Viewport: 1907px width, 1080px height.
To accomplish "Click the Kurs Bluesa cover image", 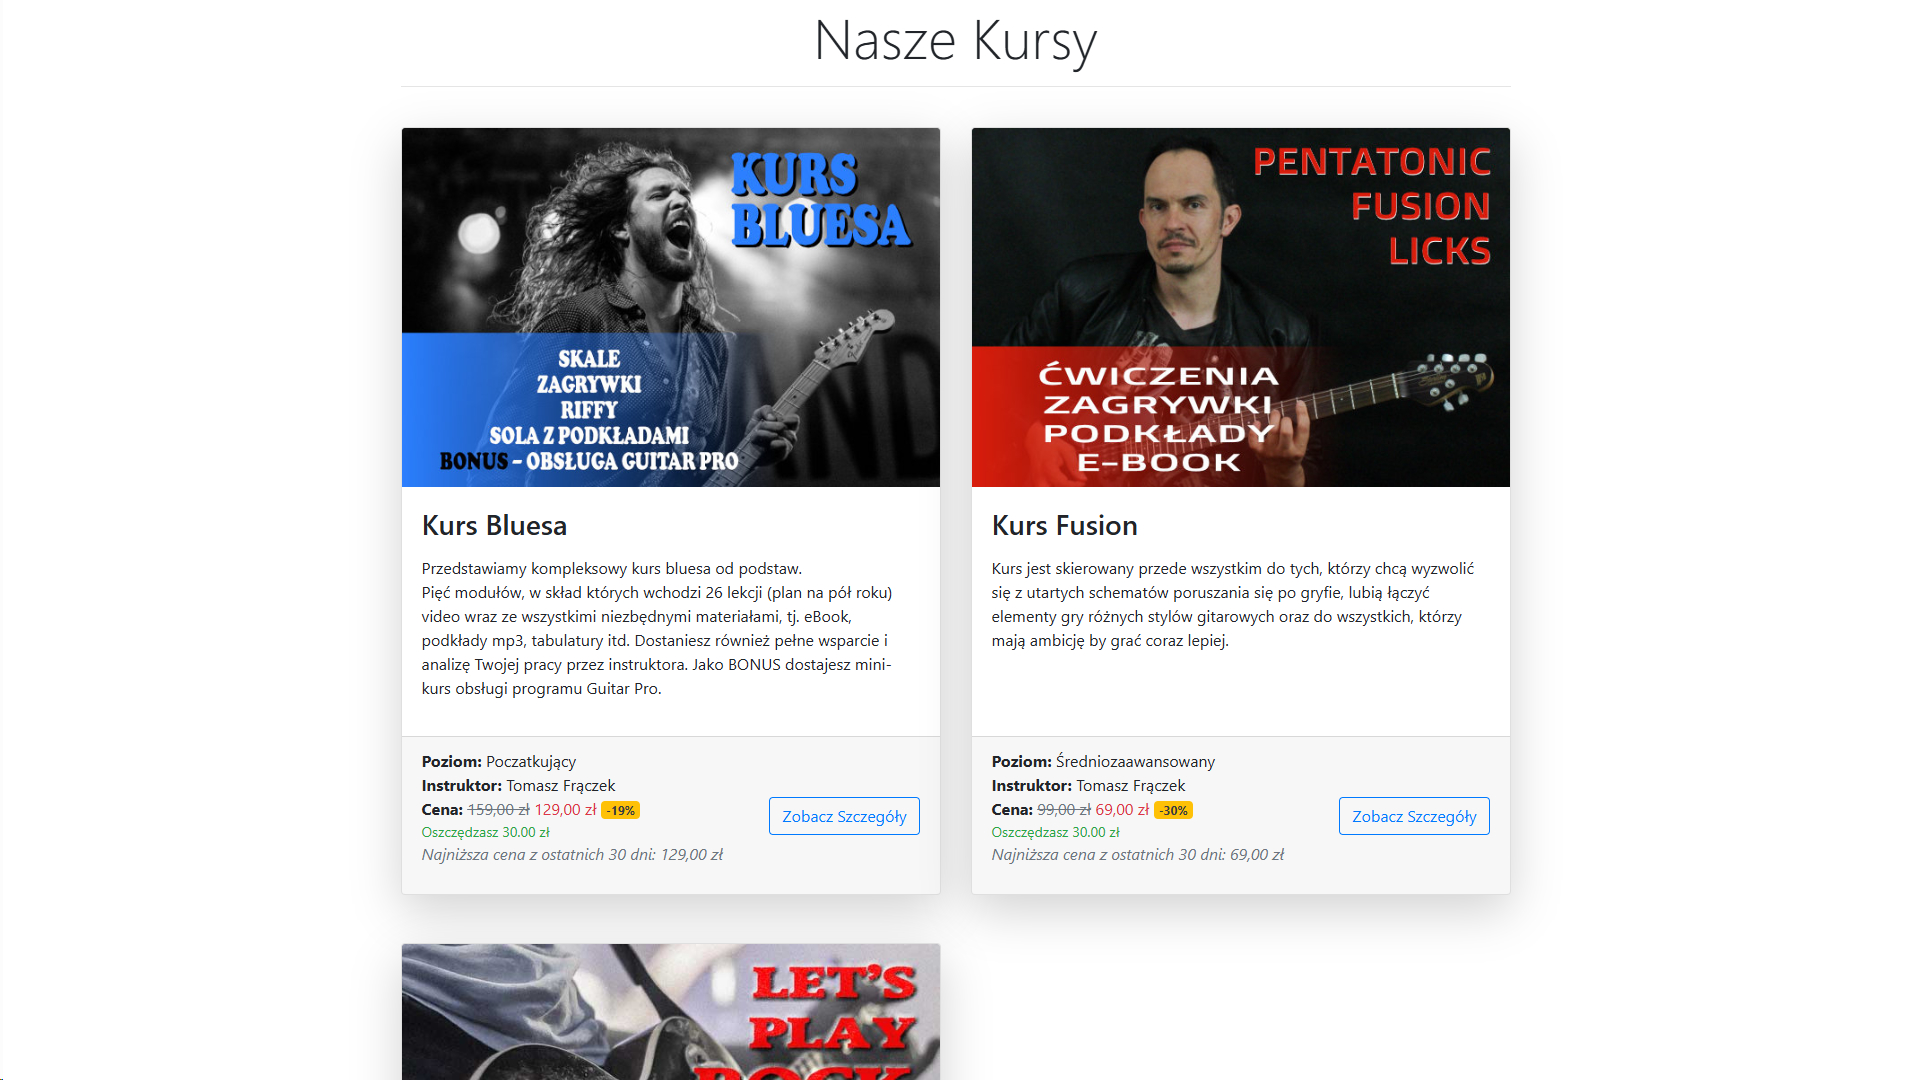I will (671, 307).
